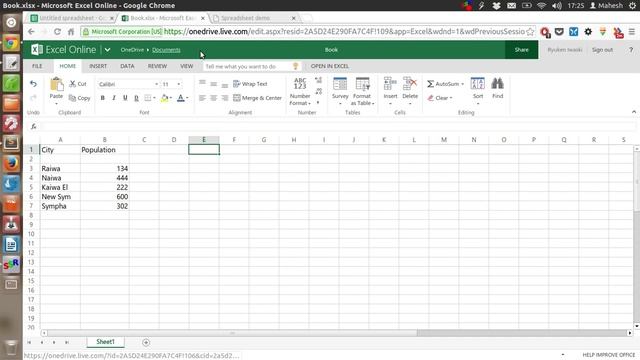Align text to the middle vertically
640x360 pixels.
pyautogui.click(x=213, y=83)
